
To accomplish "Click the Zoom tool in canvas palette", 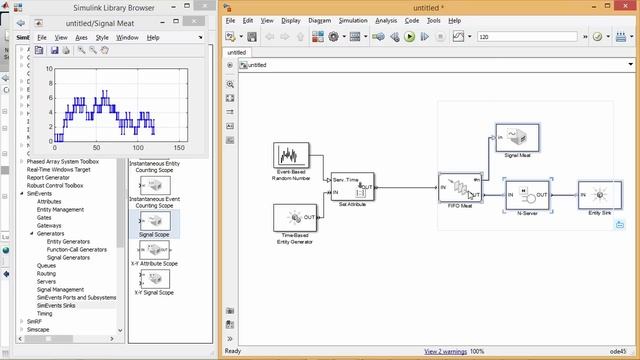I will point(230,84).
